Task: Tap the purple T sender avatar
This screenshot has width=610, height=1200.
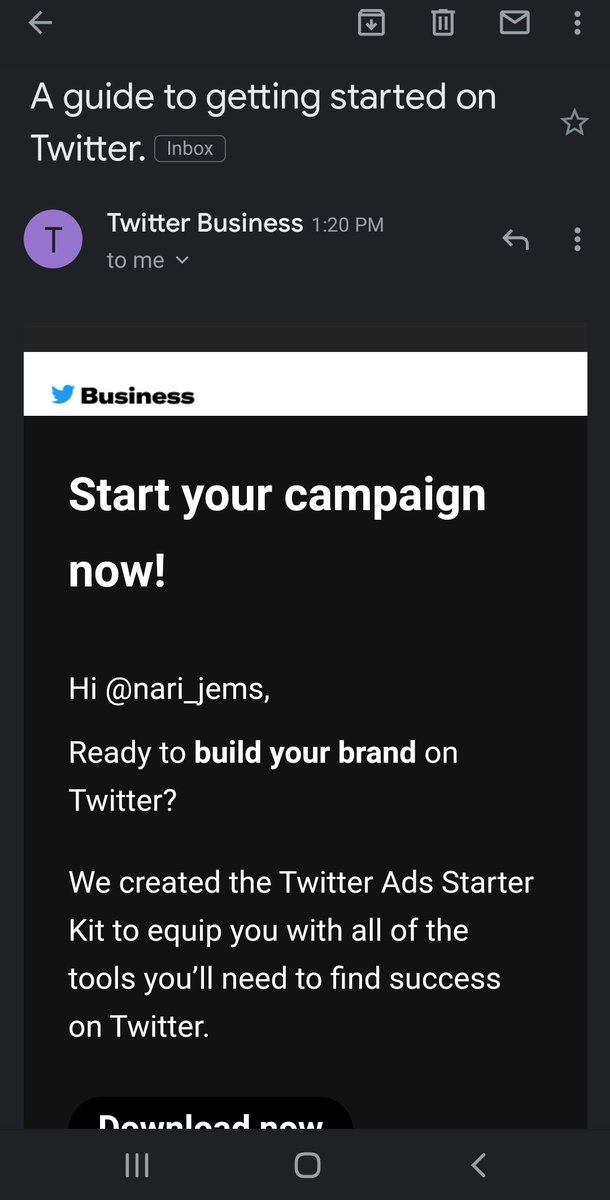Action: click(x=52, y=239)
